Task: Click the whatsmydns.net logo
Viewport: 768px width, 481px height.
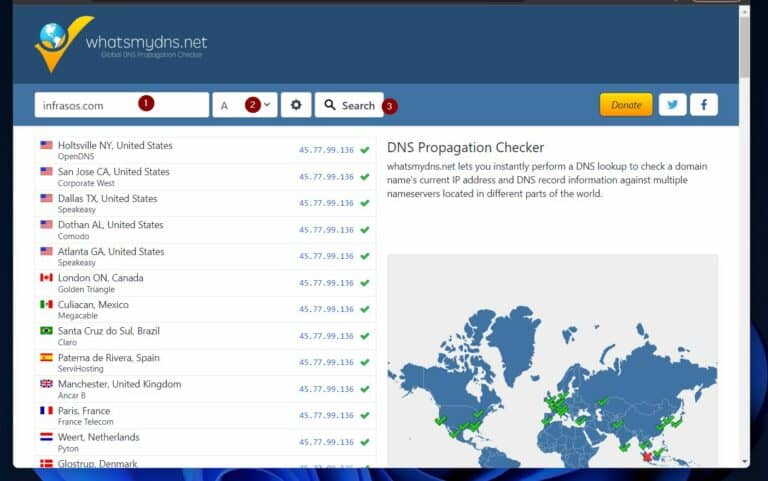Action: [x=121, y=44]
